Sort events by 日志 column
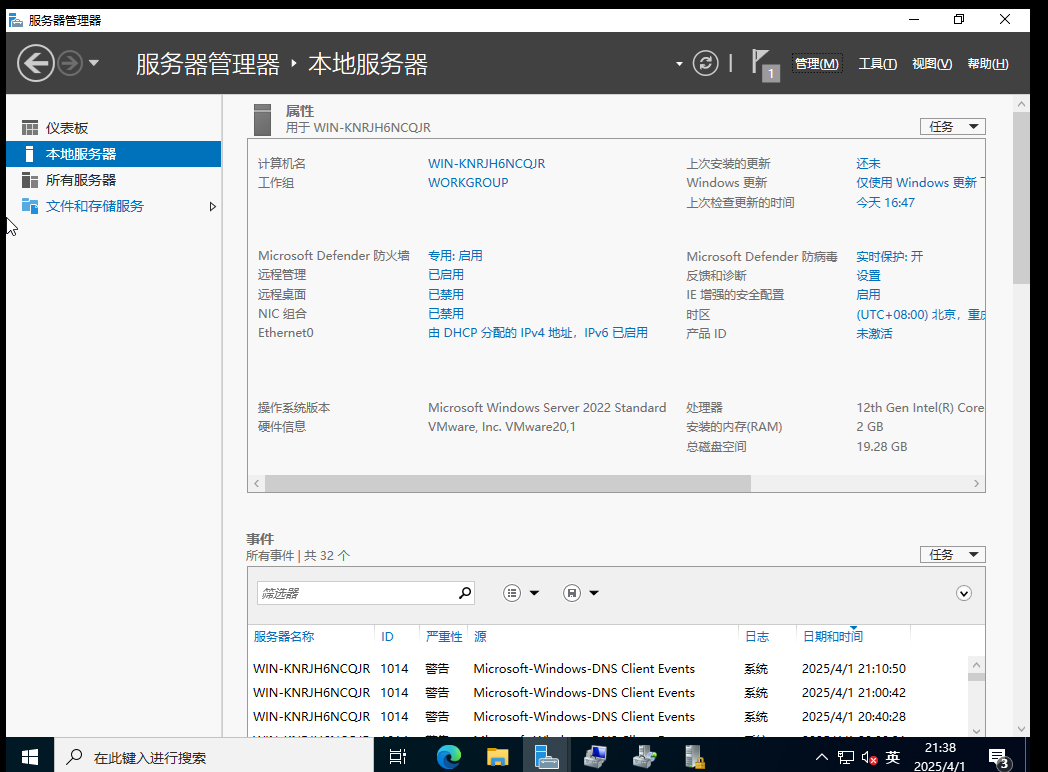This screenshot has height=772, width=1048. [x=757, y=636]
